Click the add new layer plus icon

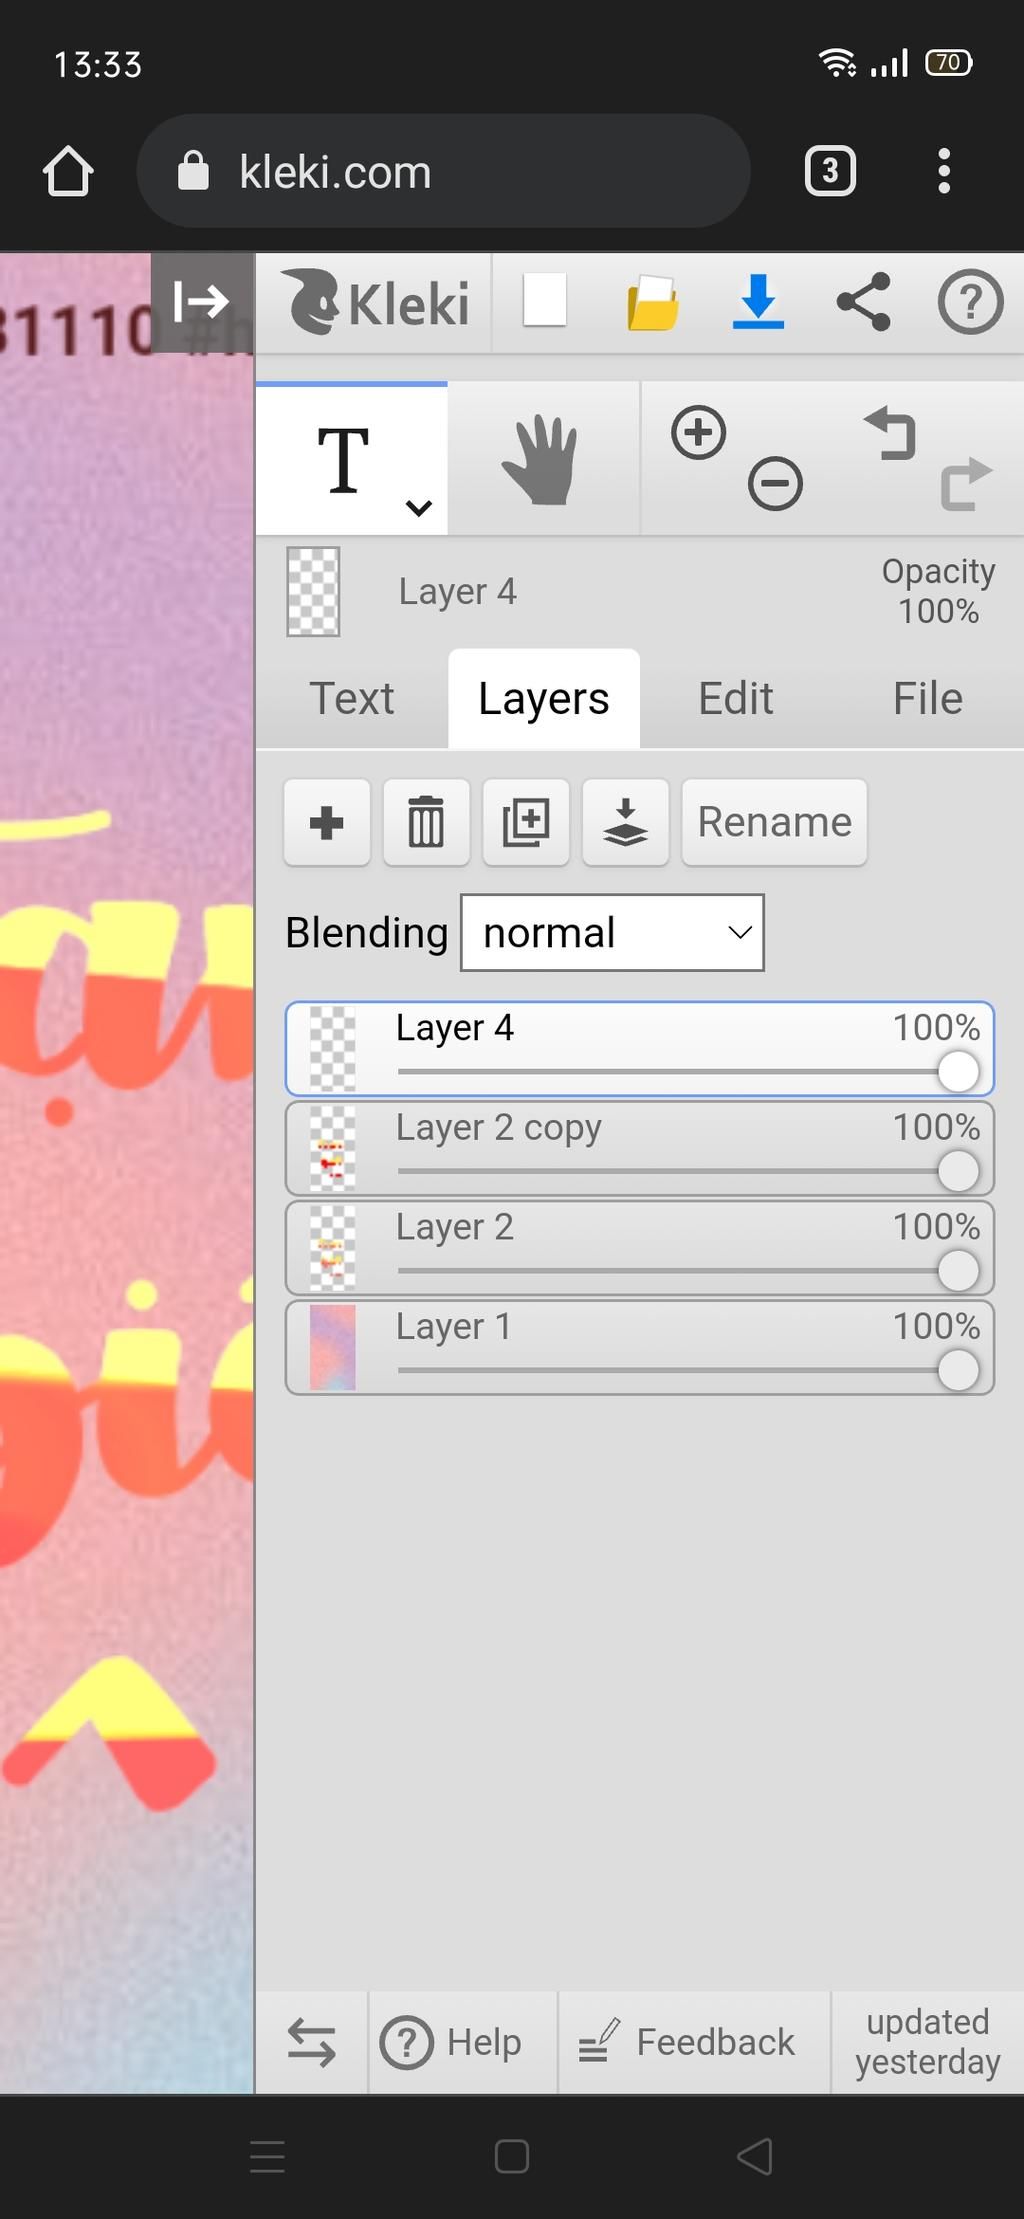click(x=327, y=823)
